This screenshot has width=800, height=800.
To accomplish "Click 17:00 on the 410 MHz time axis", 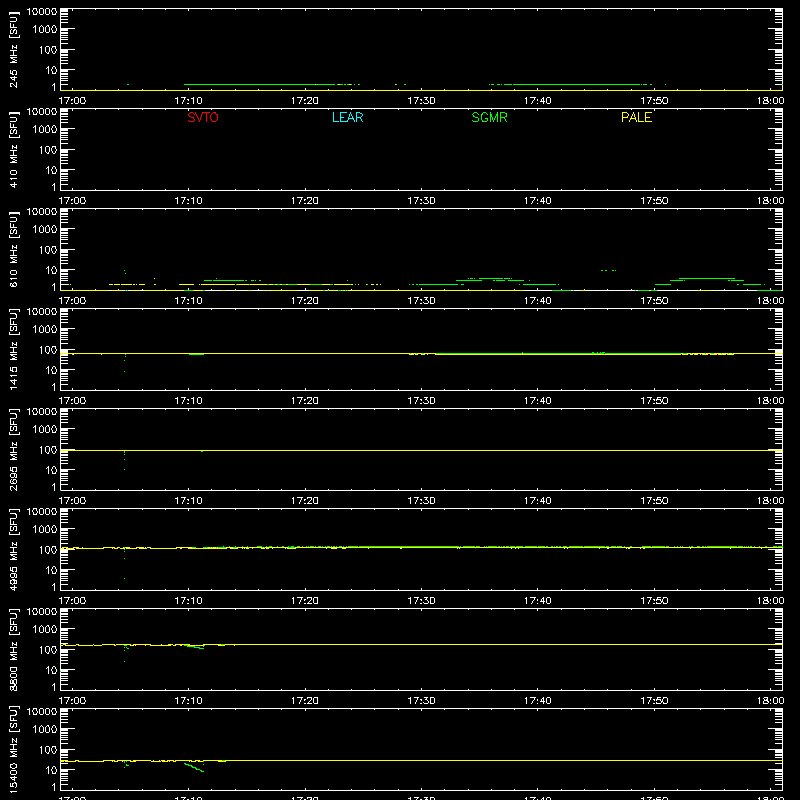I will pyautogui.click(x=72, y=201).
